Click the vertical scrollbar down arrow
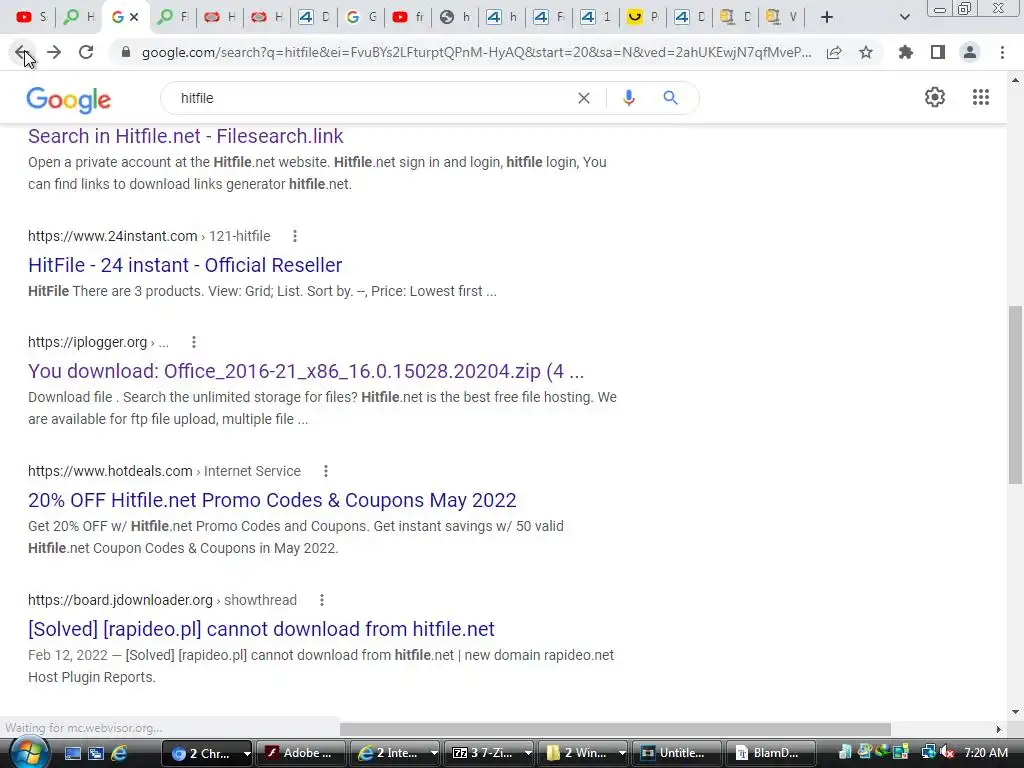Screen dimensions: 1024x768 pyautogui.click(x=1015, y=712)
